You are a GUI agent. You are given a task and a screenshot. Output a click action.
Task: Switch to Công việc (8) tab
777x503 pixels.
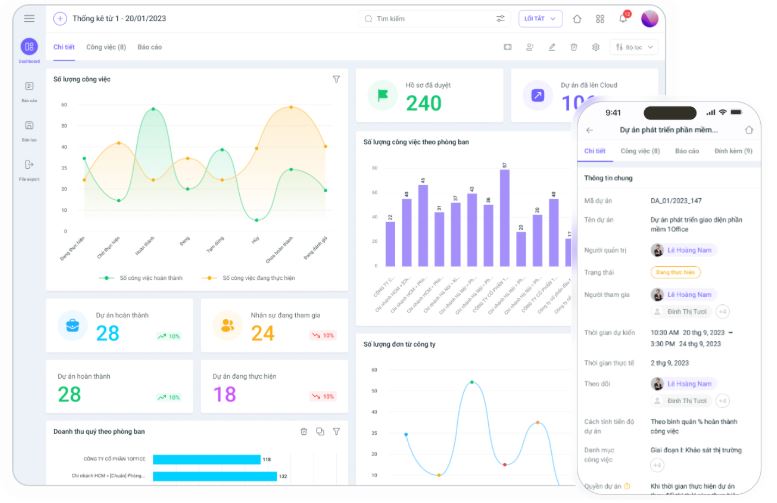[106, 47]
